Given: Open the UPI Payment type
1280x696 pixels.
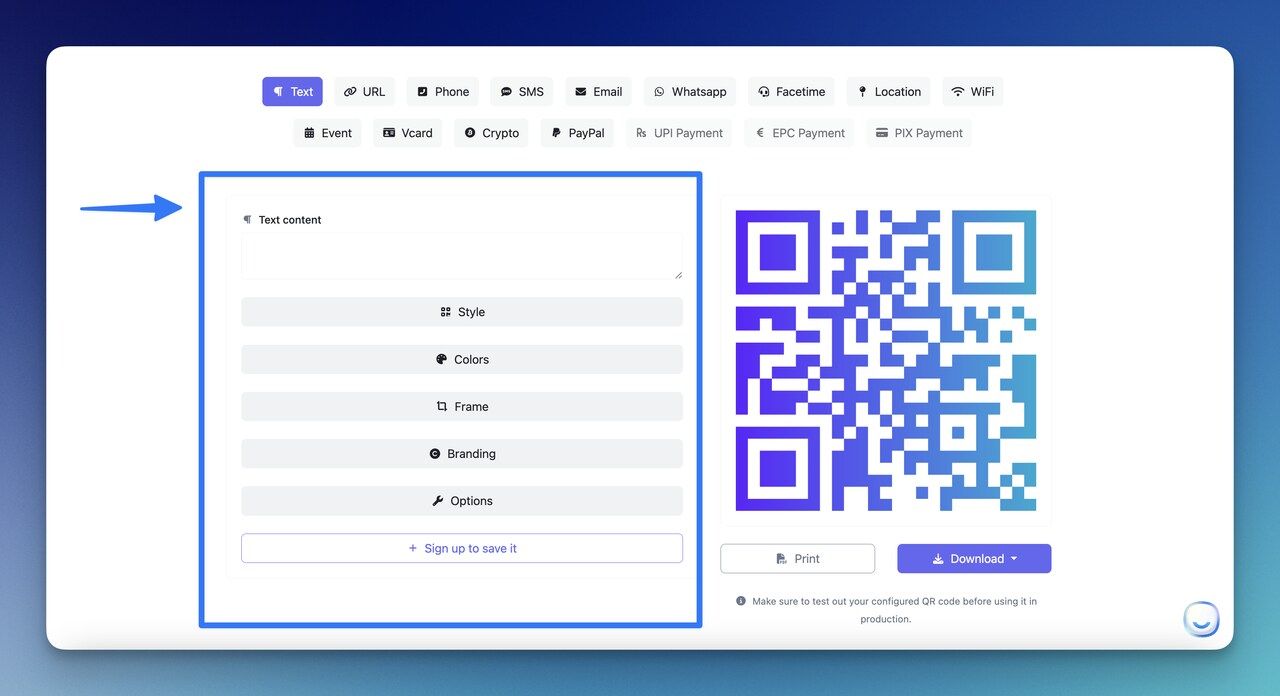Looking at the screenshot, I should click(679, 133).
